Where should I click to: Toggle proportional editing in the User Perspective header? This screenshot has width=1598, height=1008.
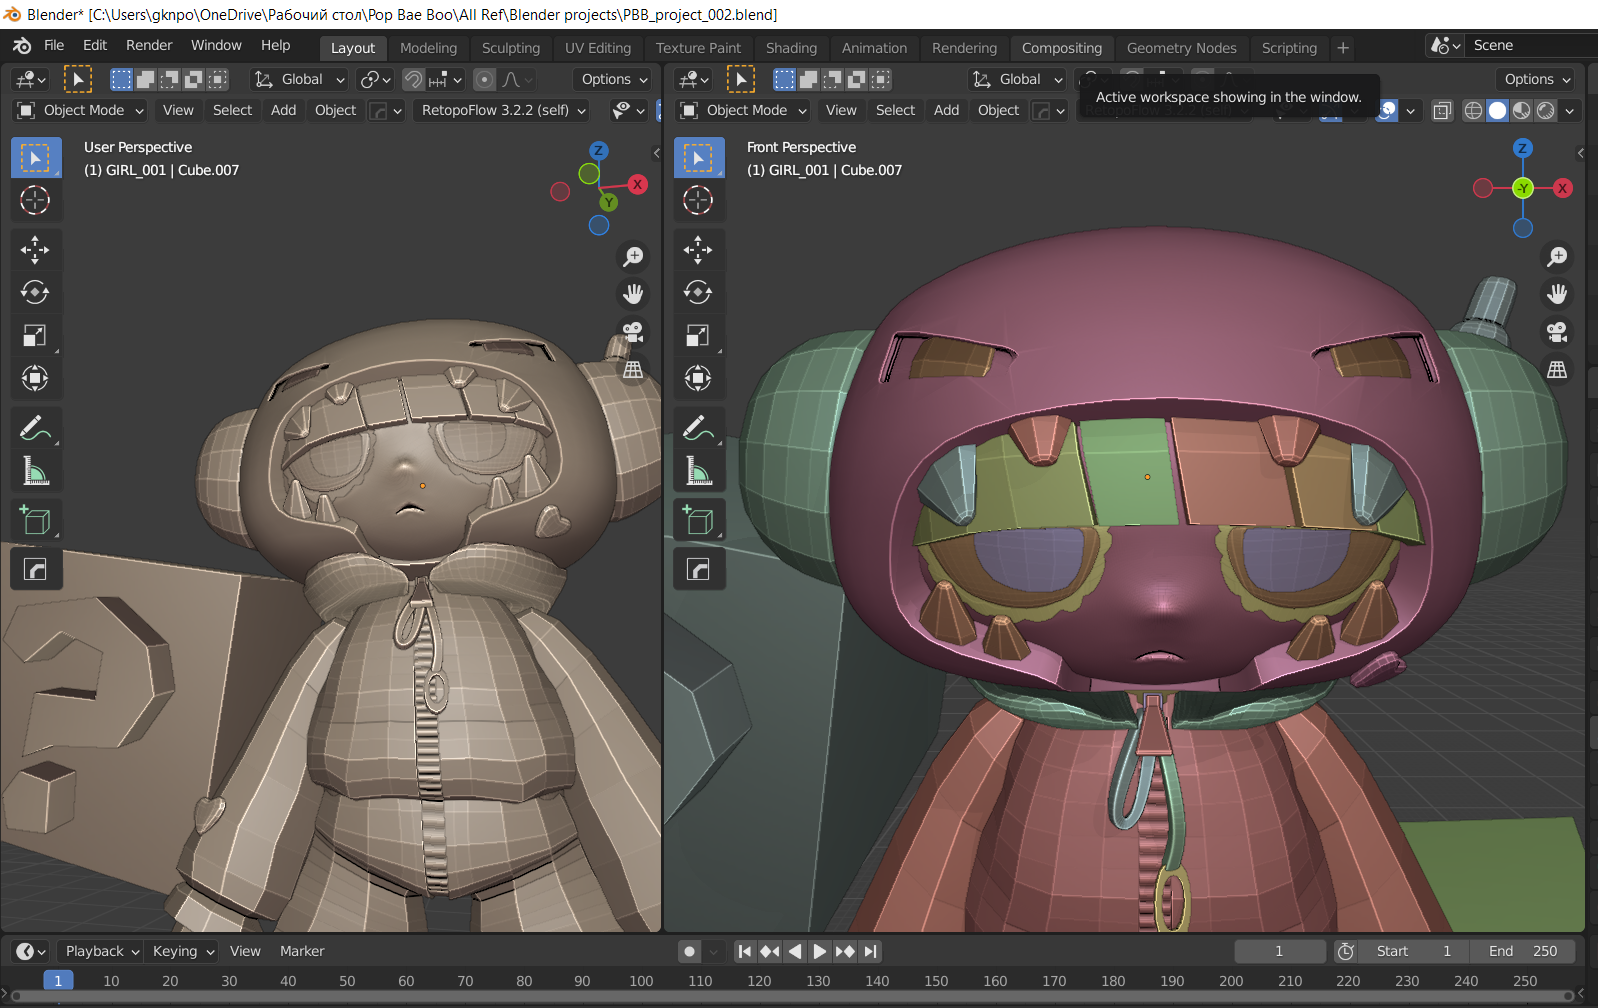click(485, 79)
